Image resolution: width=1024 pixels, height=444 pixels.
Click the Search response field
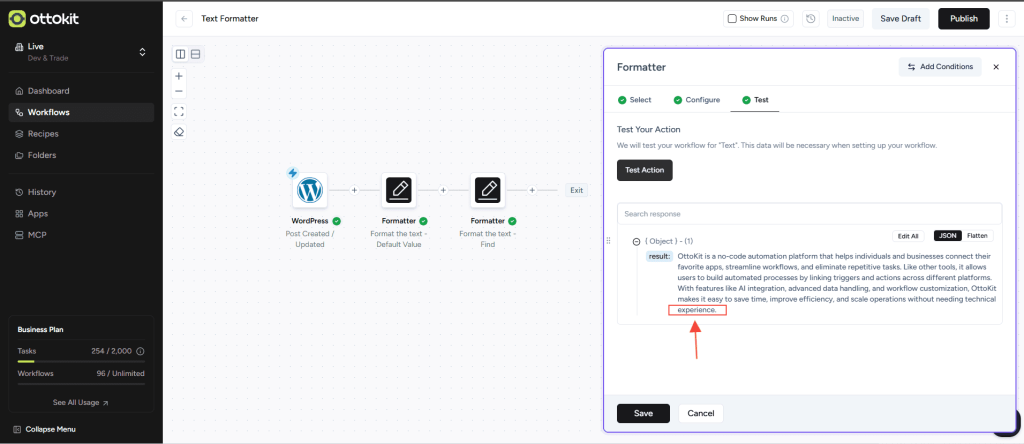tap(809, 214)
